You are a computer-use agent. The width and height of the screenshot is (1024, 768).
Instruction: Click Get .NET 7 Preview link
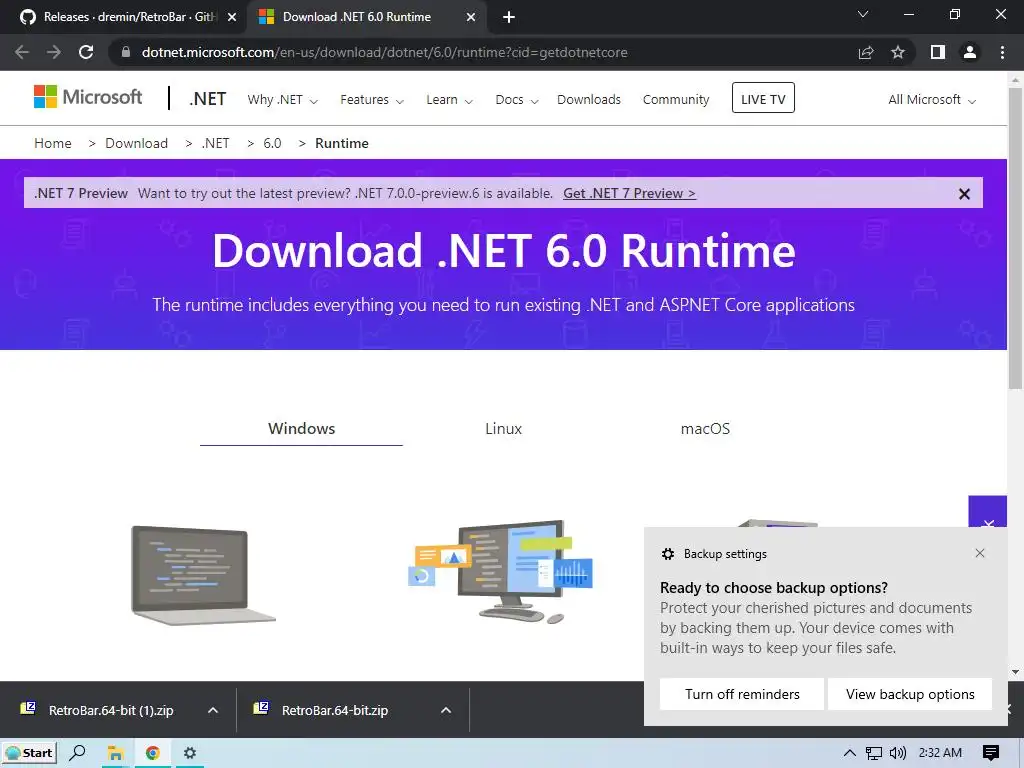click(x=630, y=193)
